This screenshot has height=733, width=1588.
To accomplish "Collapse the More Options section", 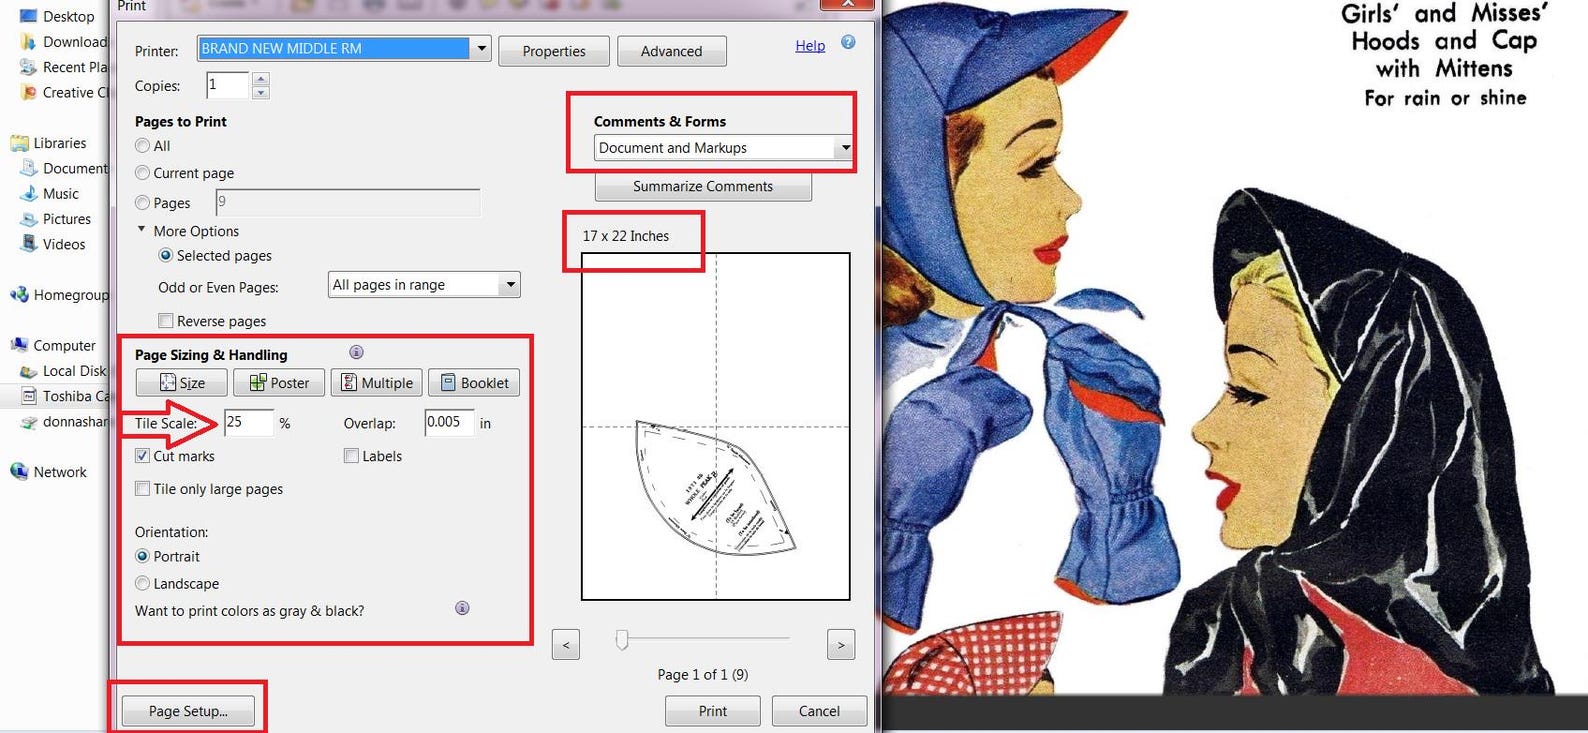I will click(141, 230).
